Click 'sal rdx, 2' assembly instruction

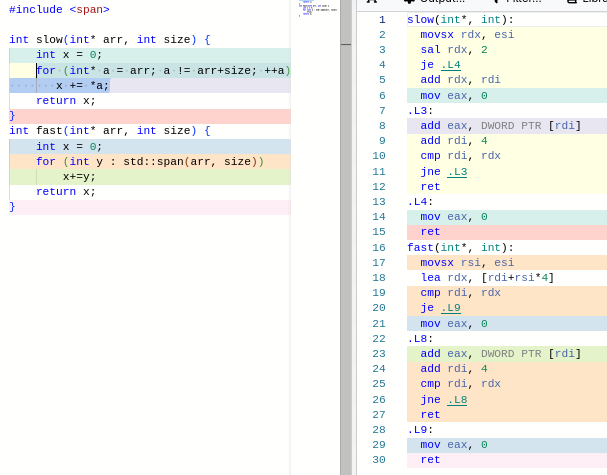(x=454, y=50)
